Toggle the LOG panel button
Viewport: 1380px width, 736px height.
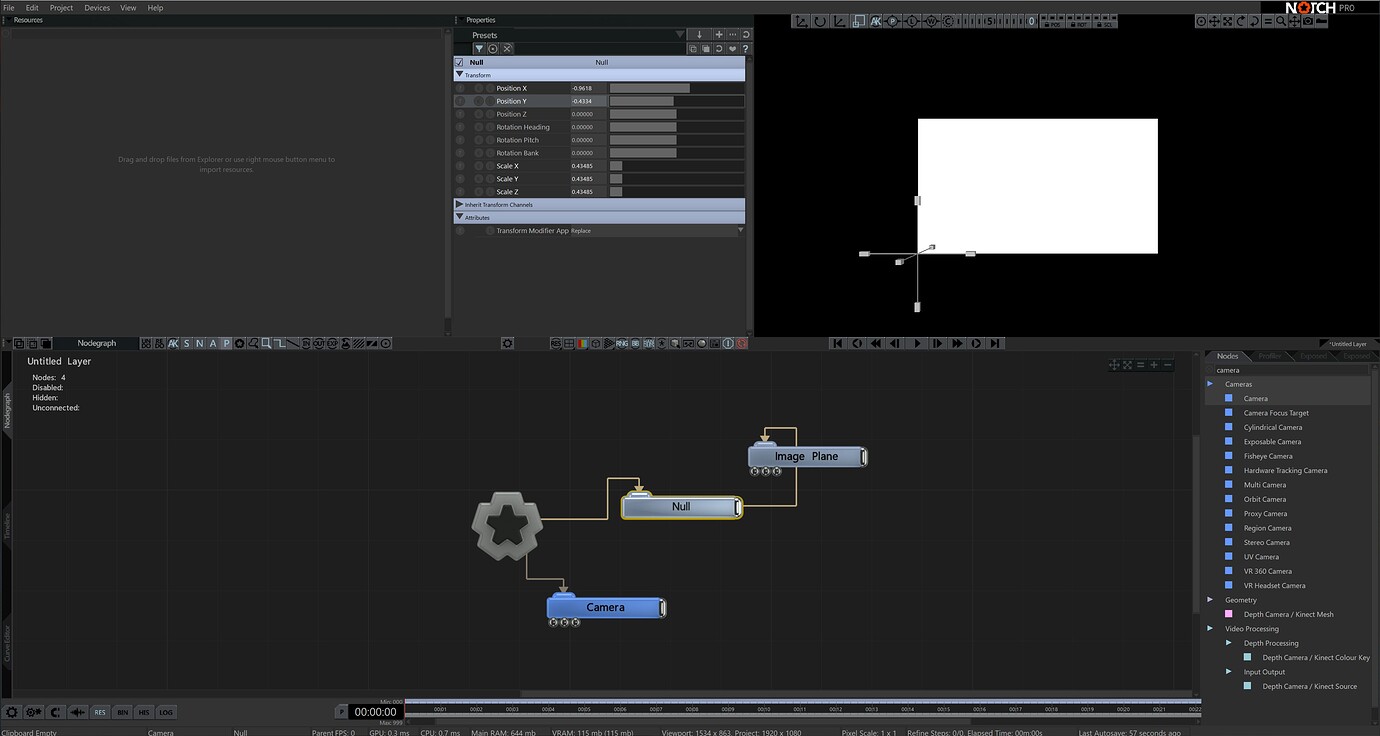click(x=166, y=712)
